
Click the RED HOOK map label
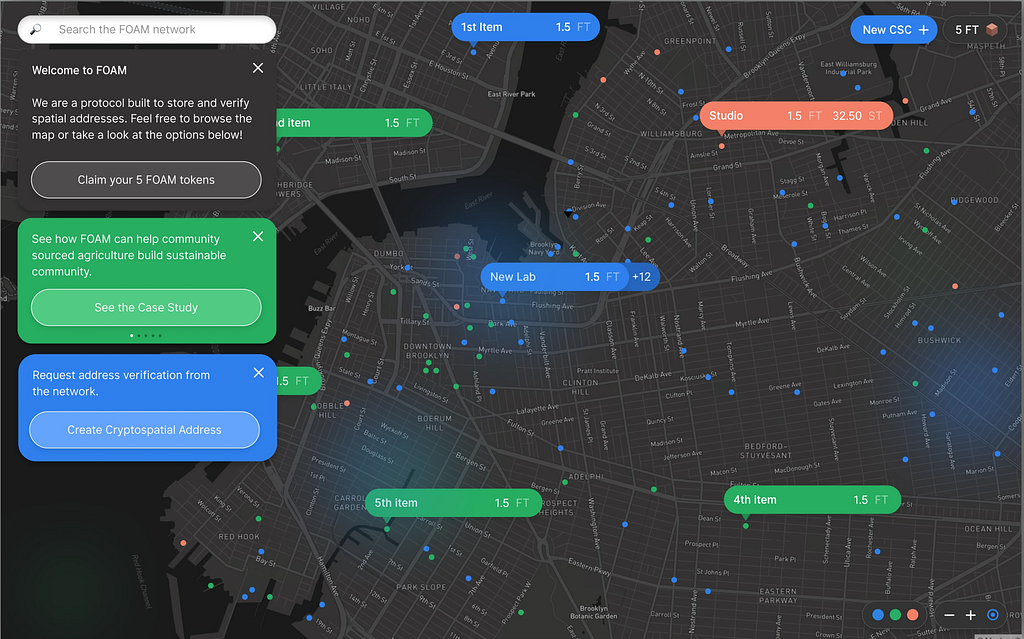click(239, 536)
